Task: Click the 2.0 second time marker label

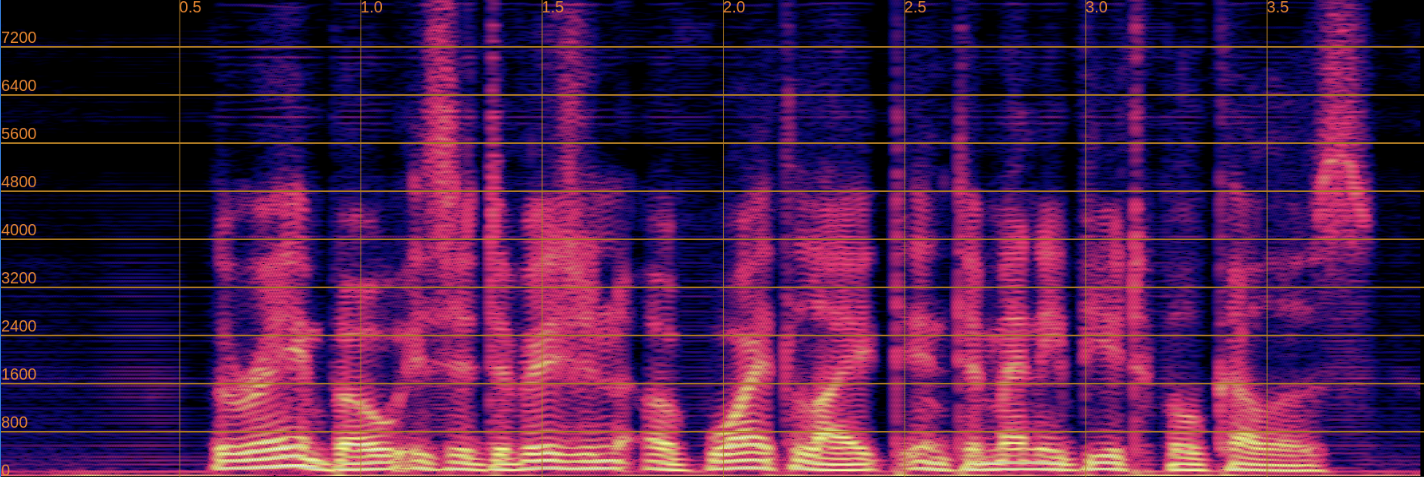Action: coord(734,8)
